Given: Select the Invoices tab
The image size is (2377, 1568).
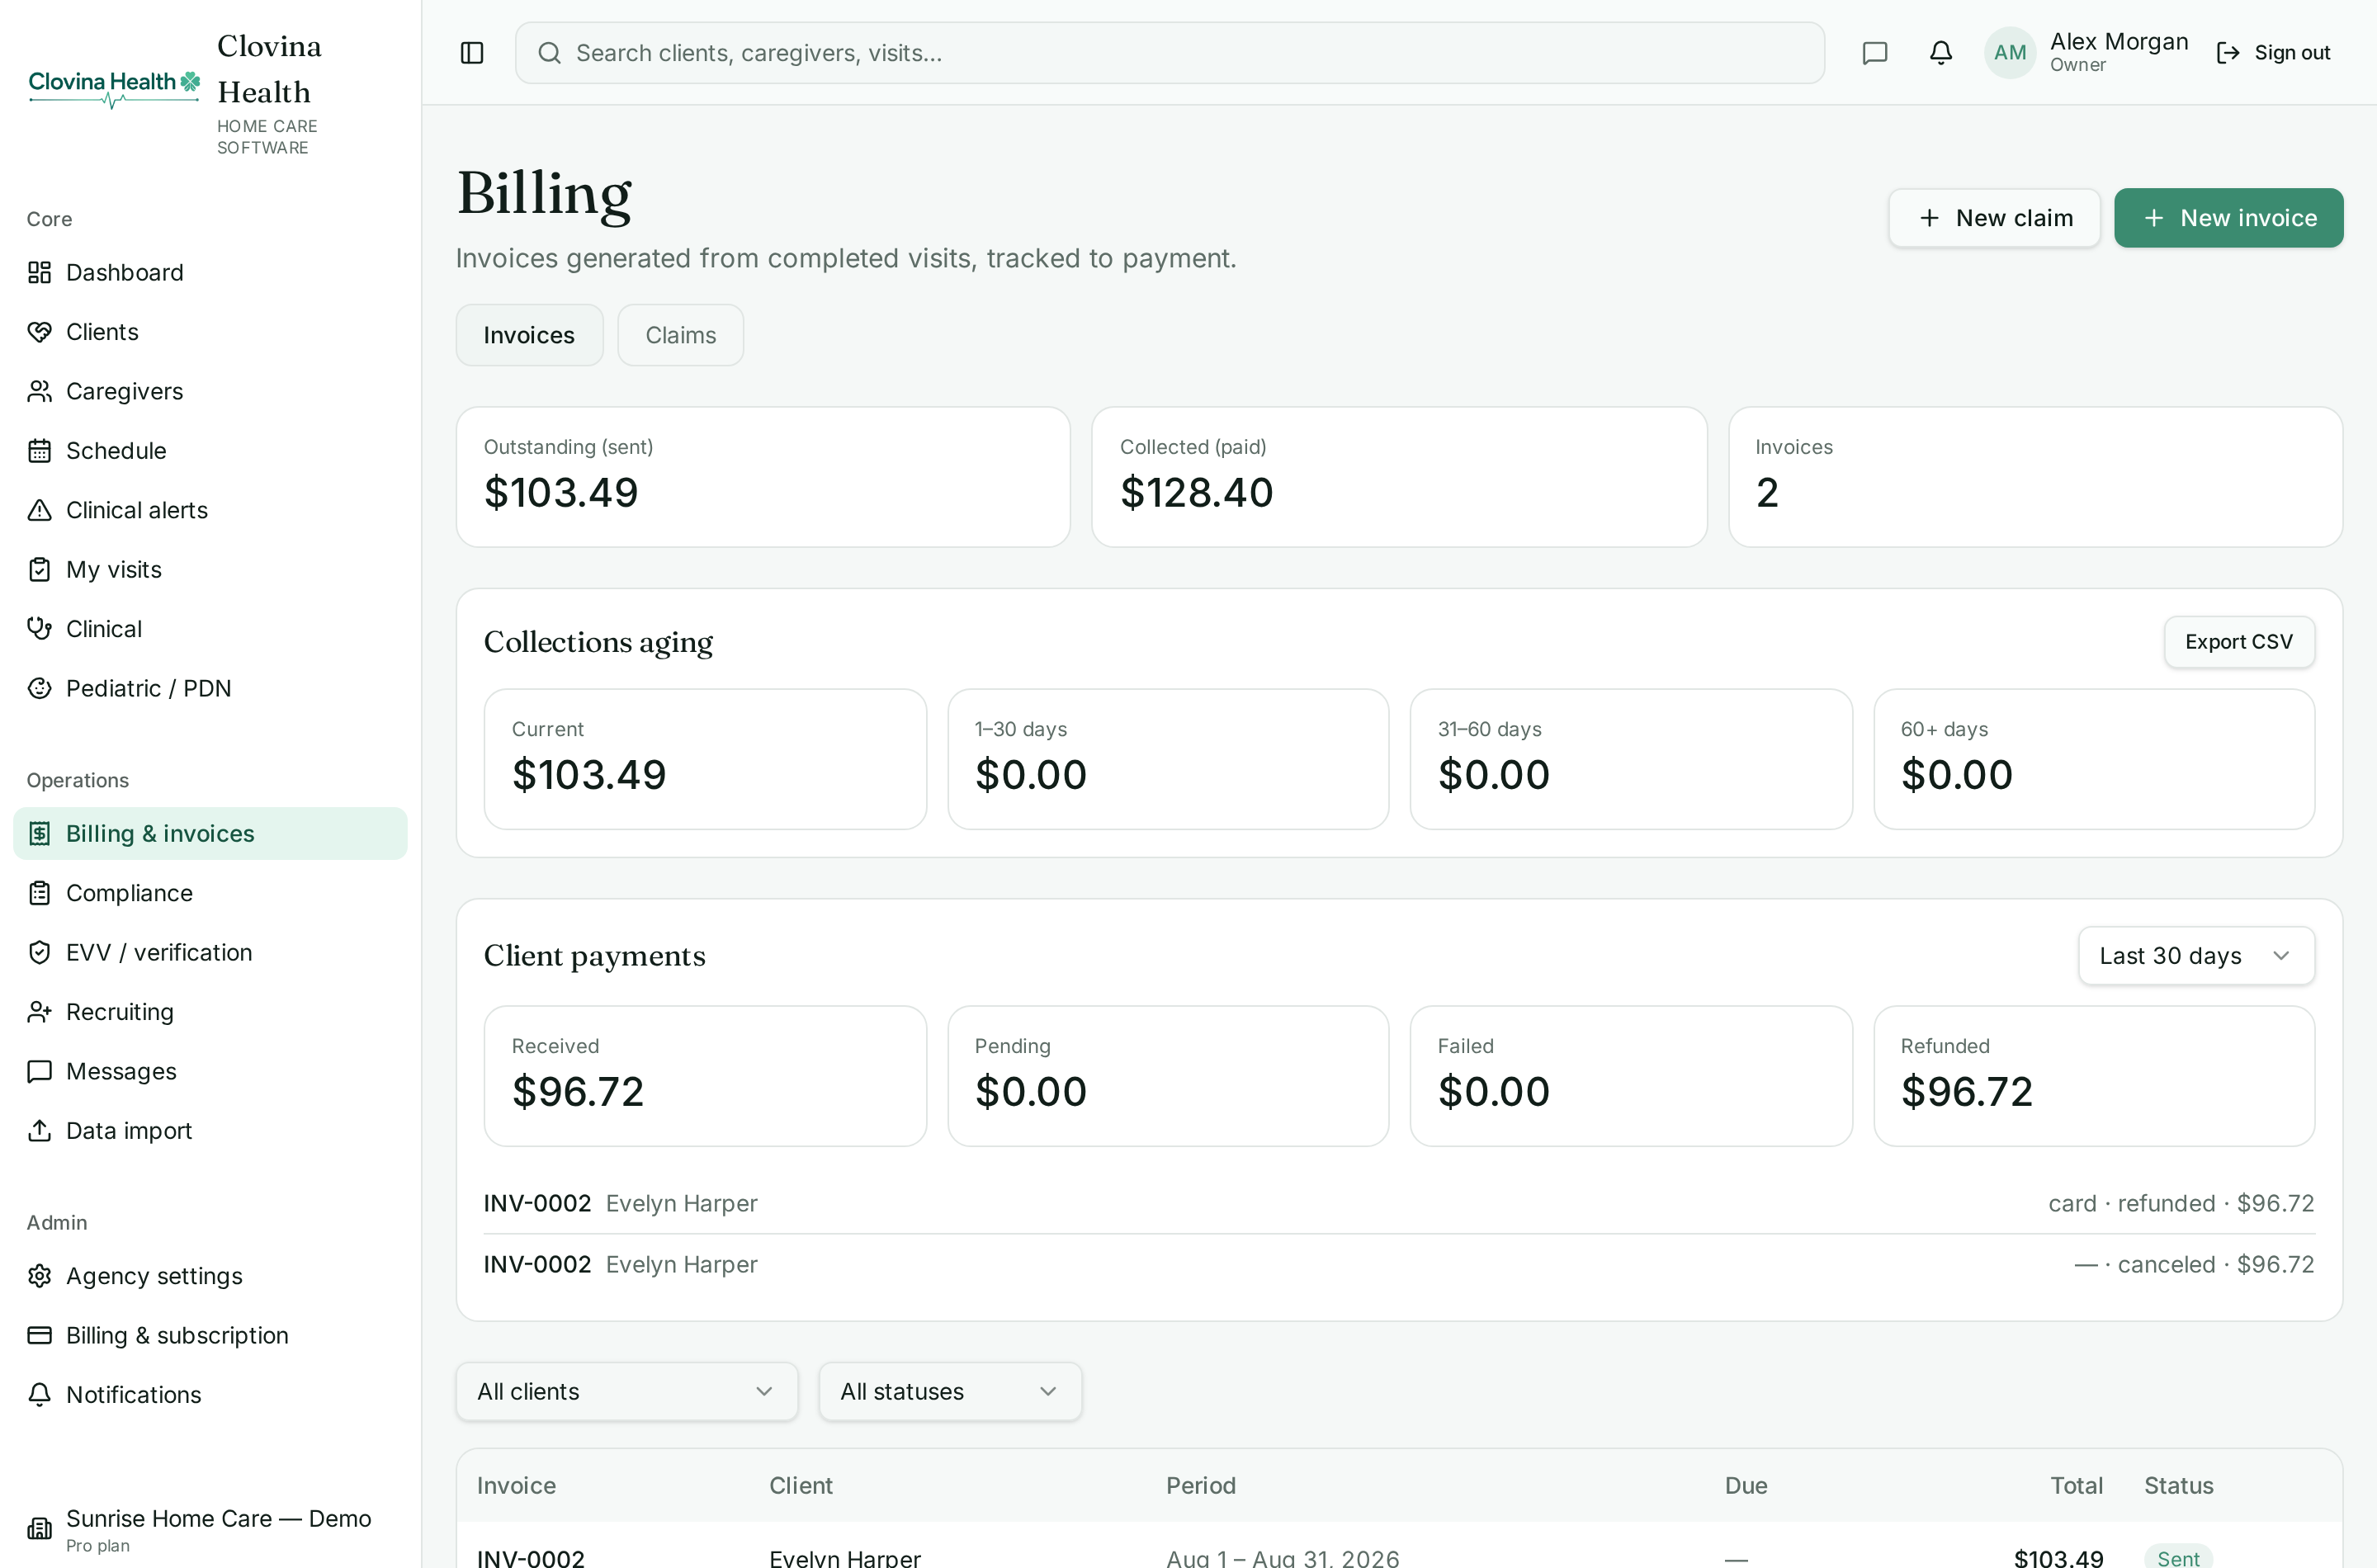Looking at the screenshot, I should pos(529,335).
